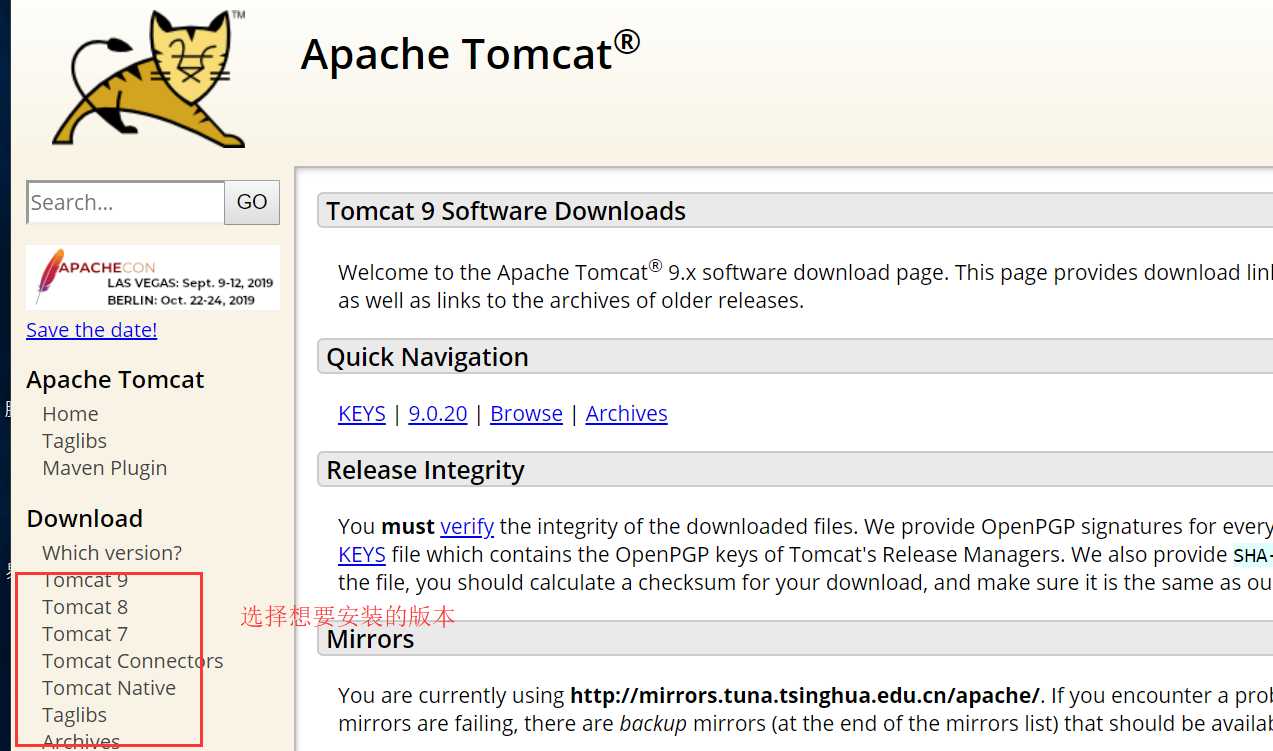Follow the "Save the date!" link
The width and height of the screenshot is (1273, 751).
[x=92, y=330]
